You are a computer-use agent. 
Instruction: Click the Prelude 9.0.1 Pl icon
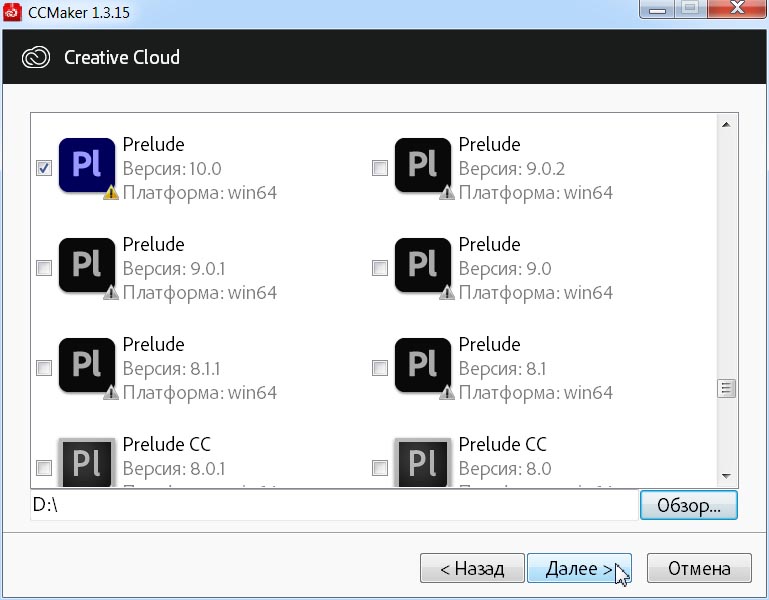point(87,265)
